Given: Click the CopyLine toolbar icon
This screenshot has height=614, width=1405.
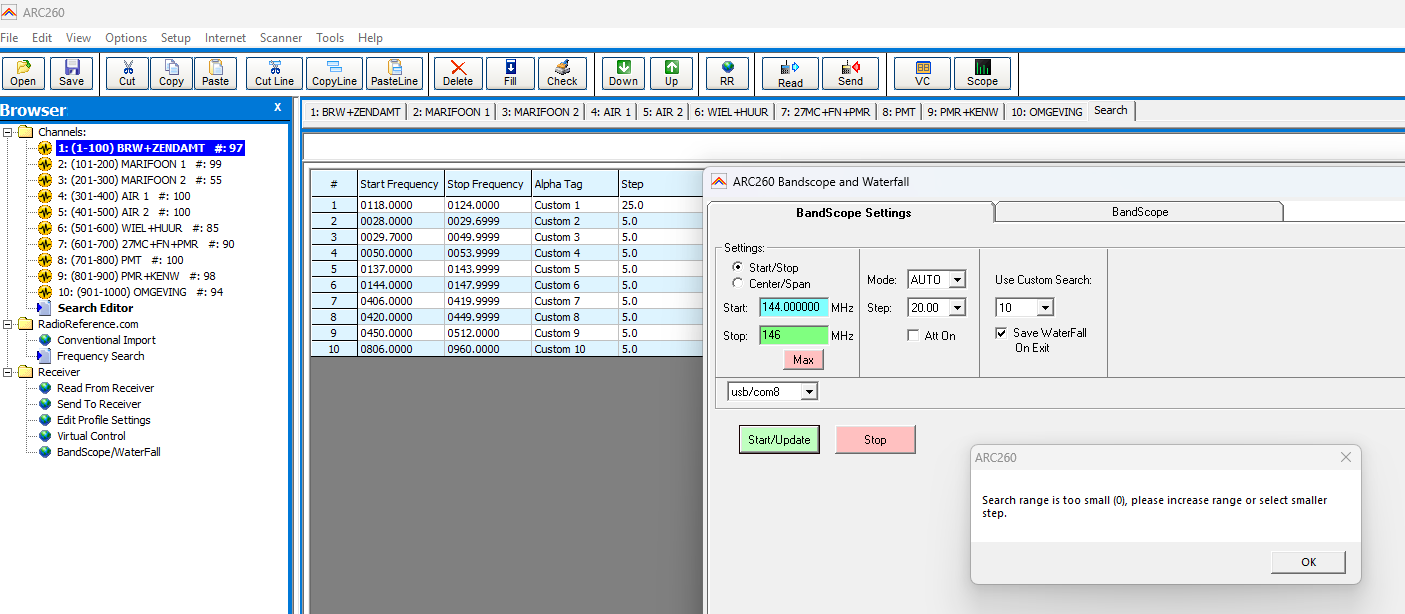Looking at the screenshot, I should 334,73.
